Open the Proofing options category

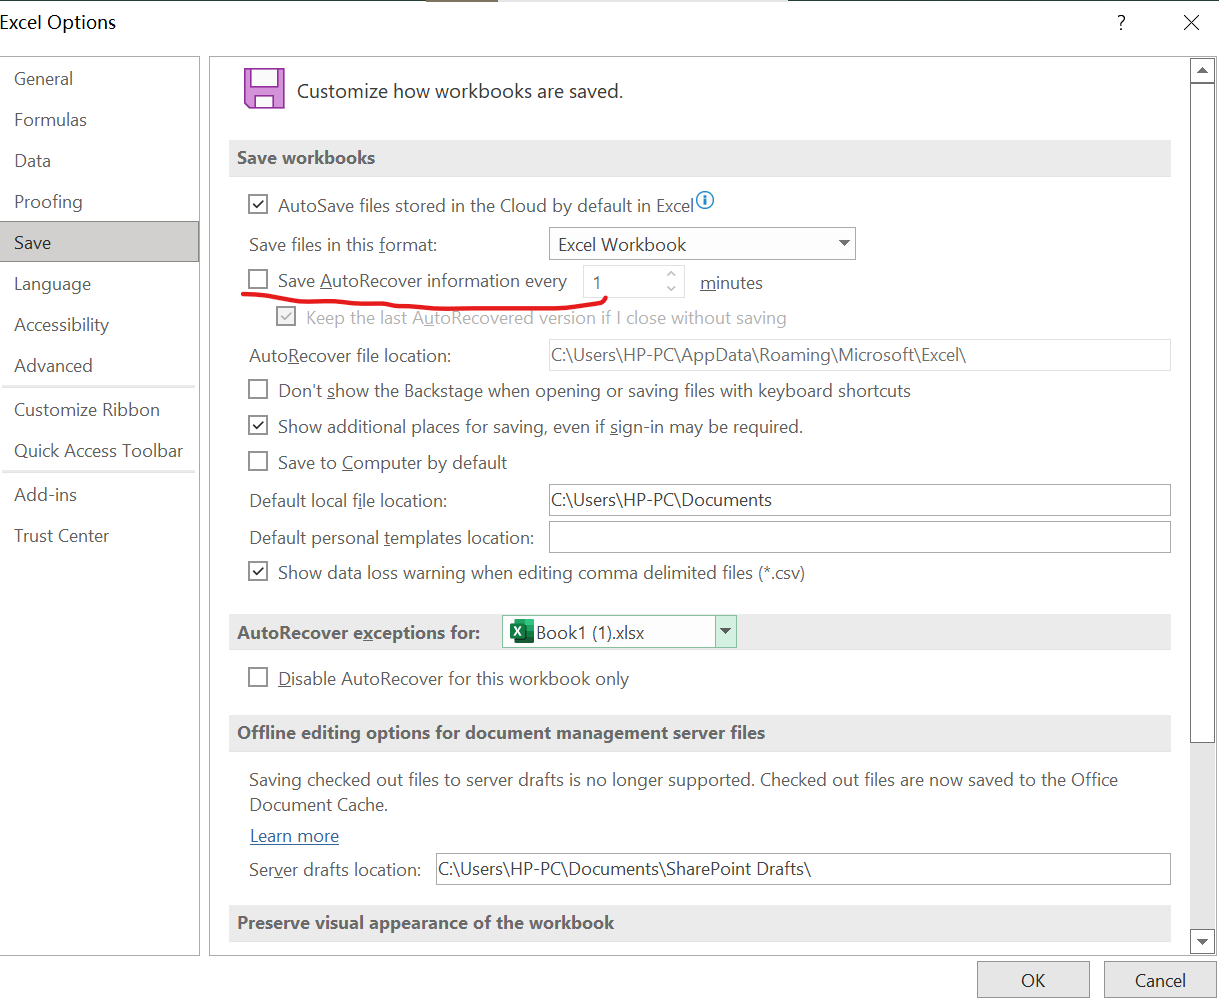[x=99, y=202]
